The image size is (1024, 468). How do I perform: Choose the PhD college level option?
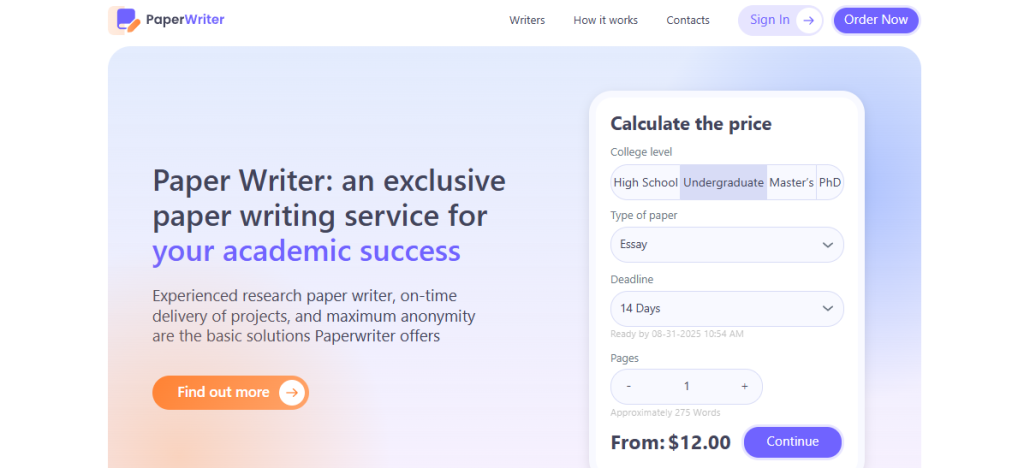click(830, 183)
